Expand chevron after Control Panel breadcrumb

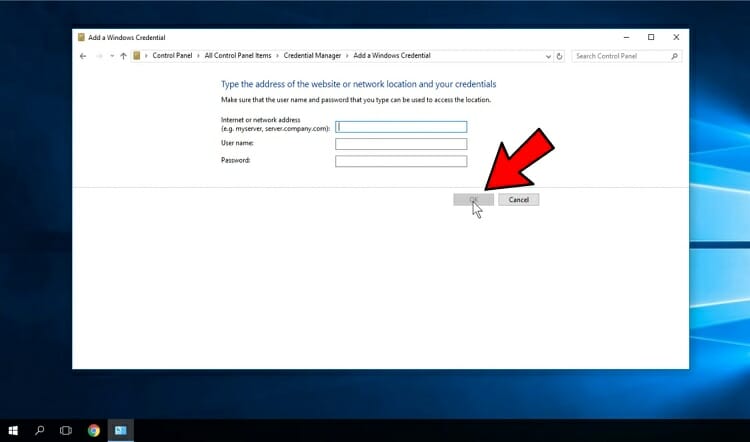click(x=198, y=56)
